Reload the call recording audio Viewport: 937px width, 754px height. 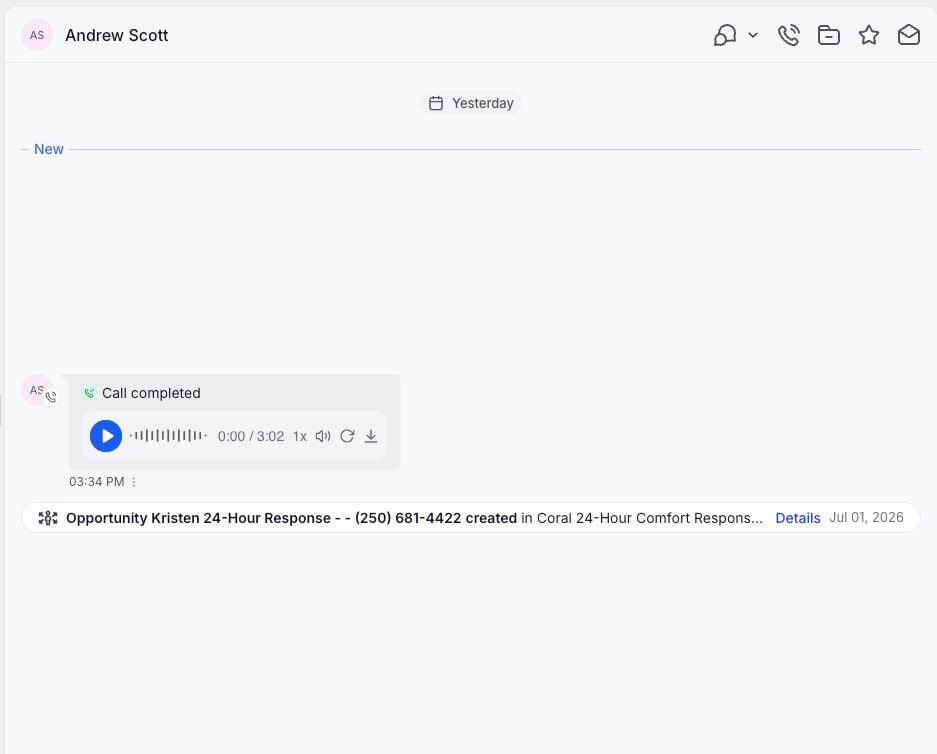(347, 436)
